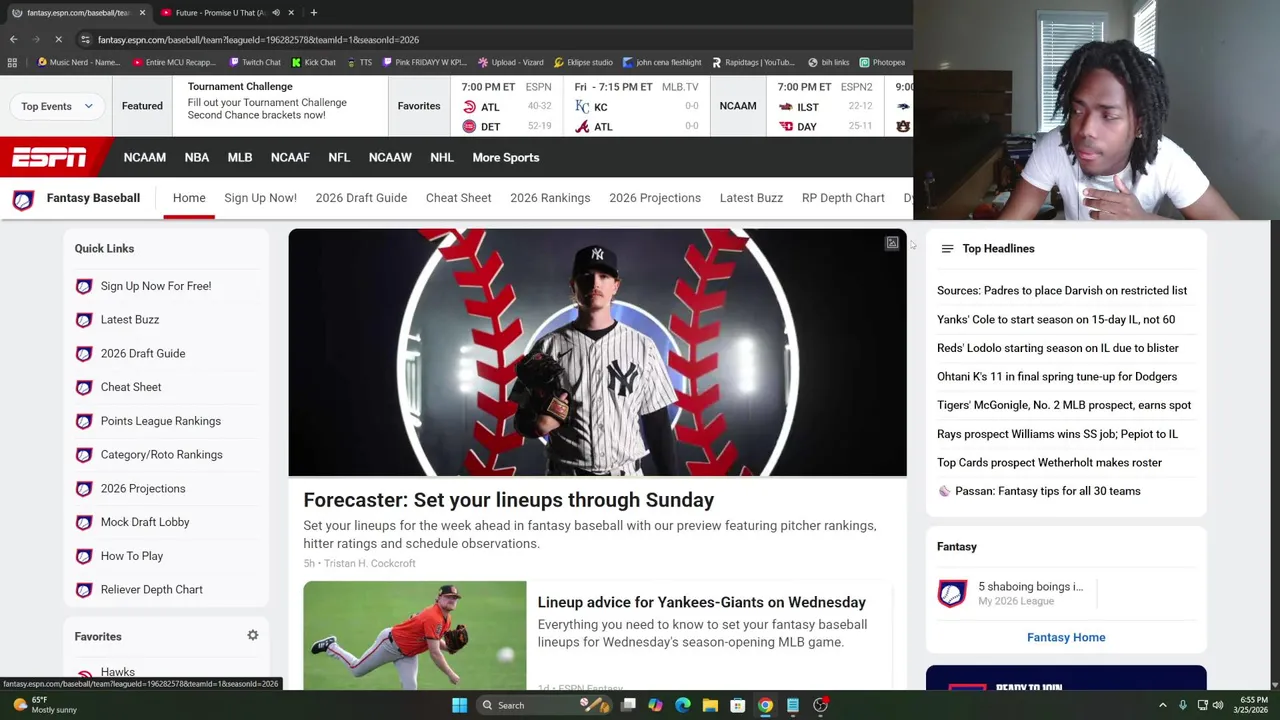Open the weather widget showing Mostly sunny
1280x720 pixels.
(45, 705)
